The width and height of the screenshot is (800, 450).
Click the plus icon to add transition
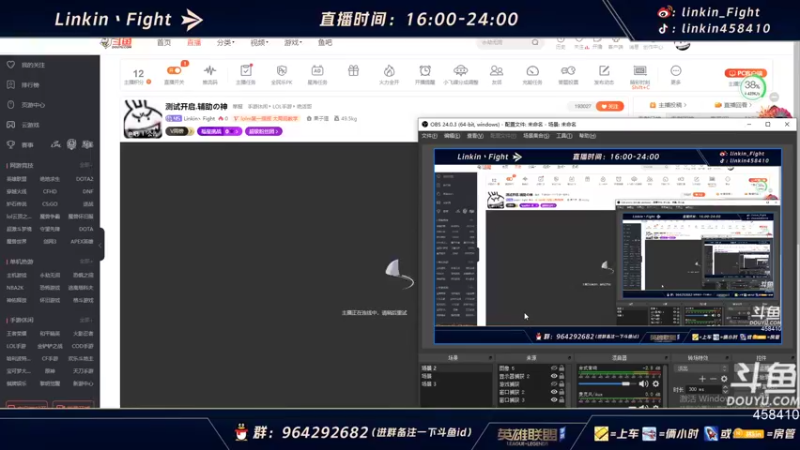[703, 379]
